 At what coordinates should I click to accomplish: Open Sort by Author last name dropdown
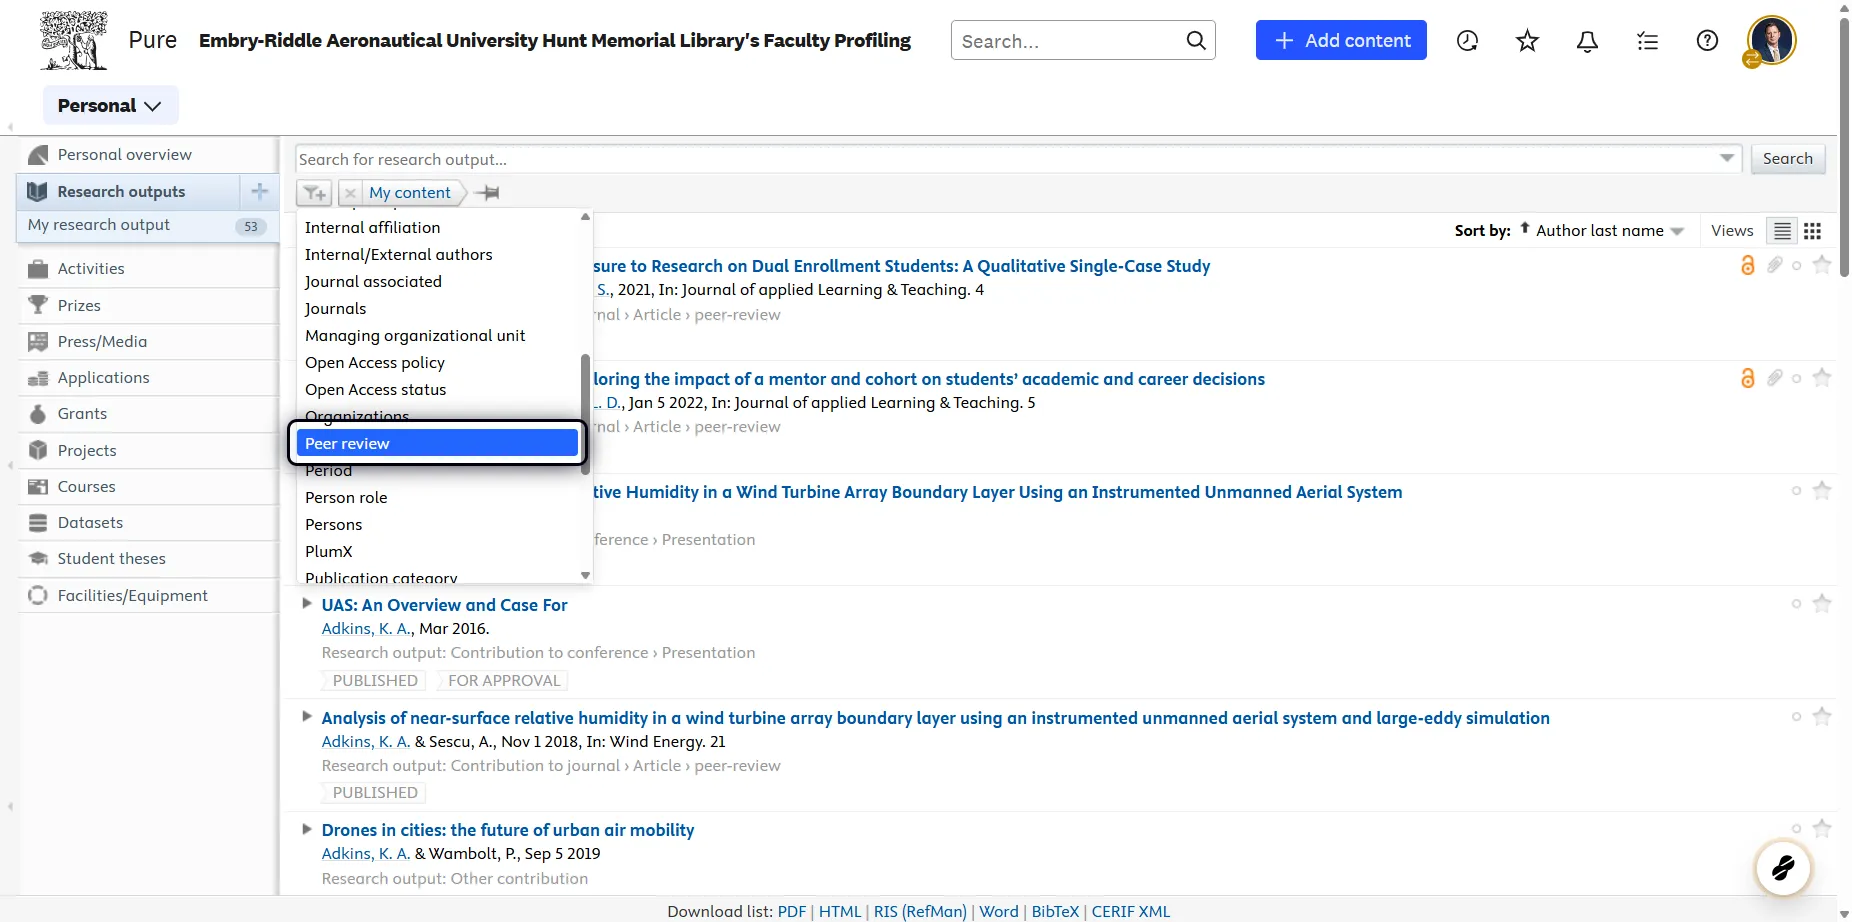coord(1608,231)
